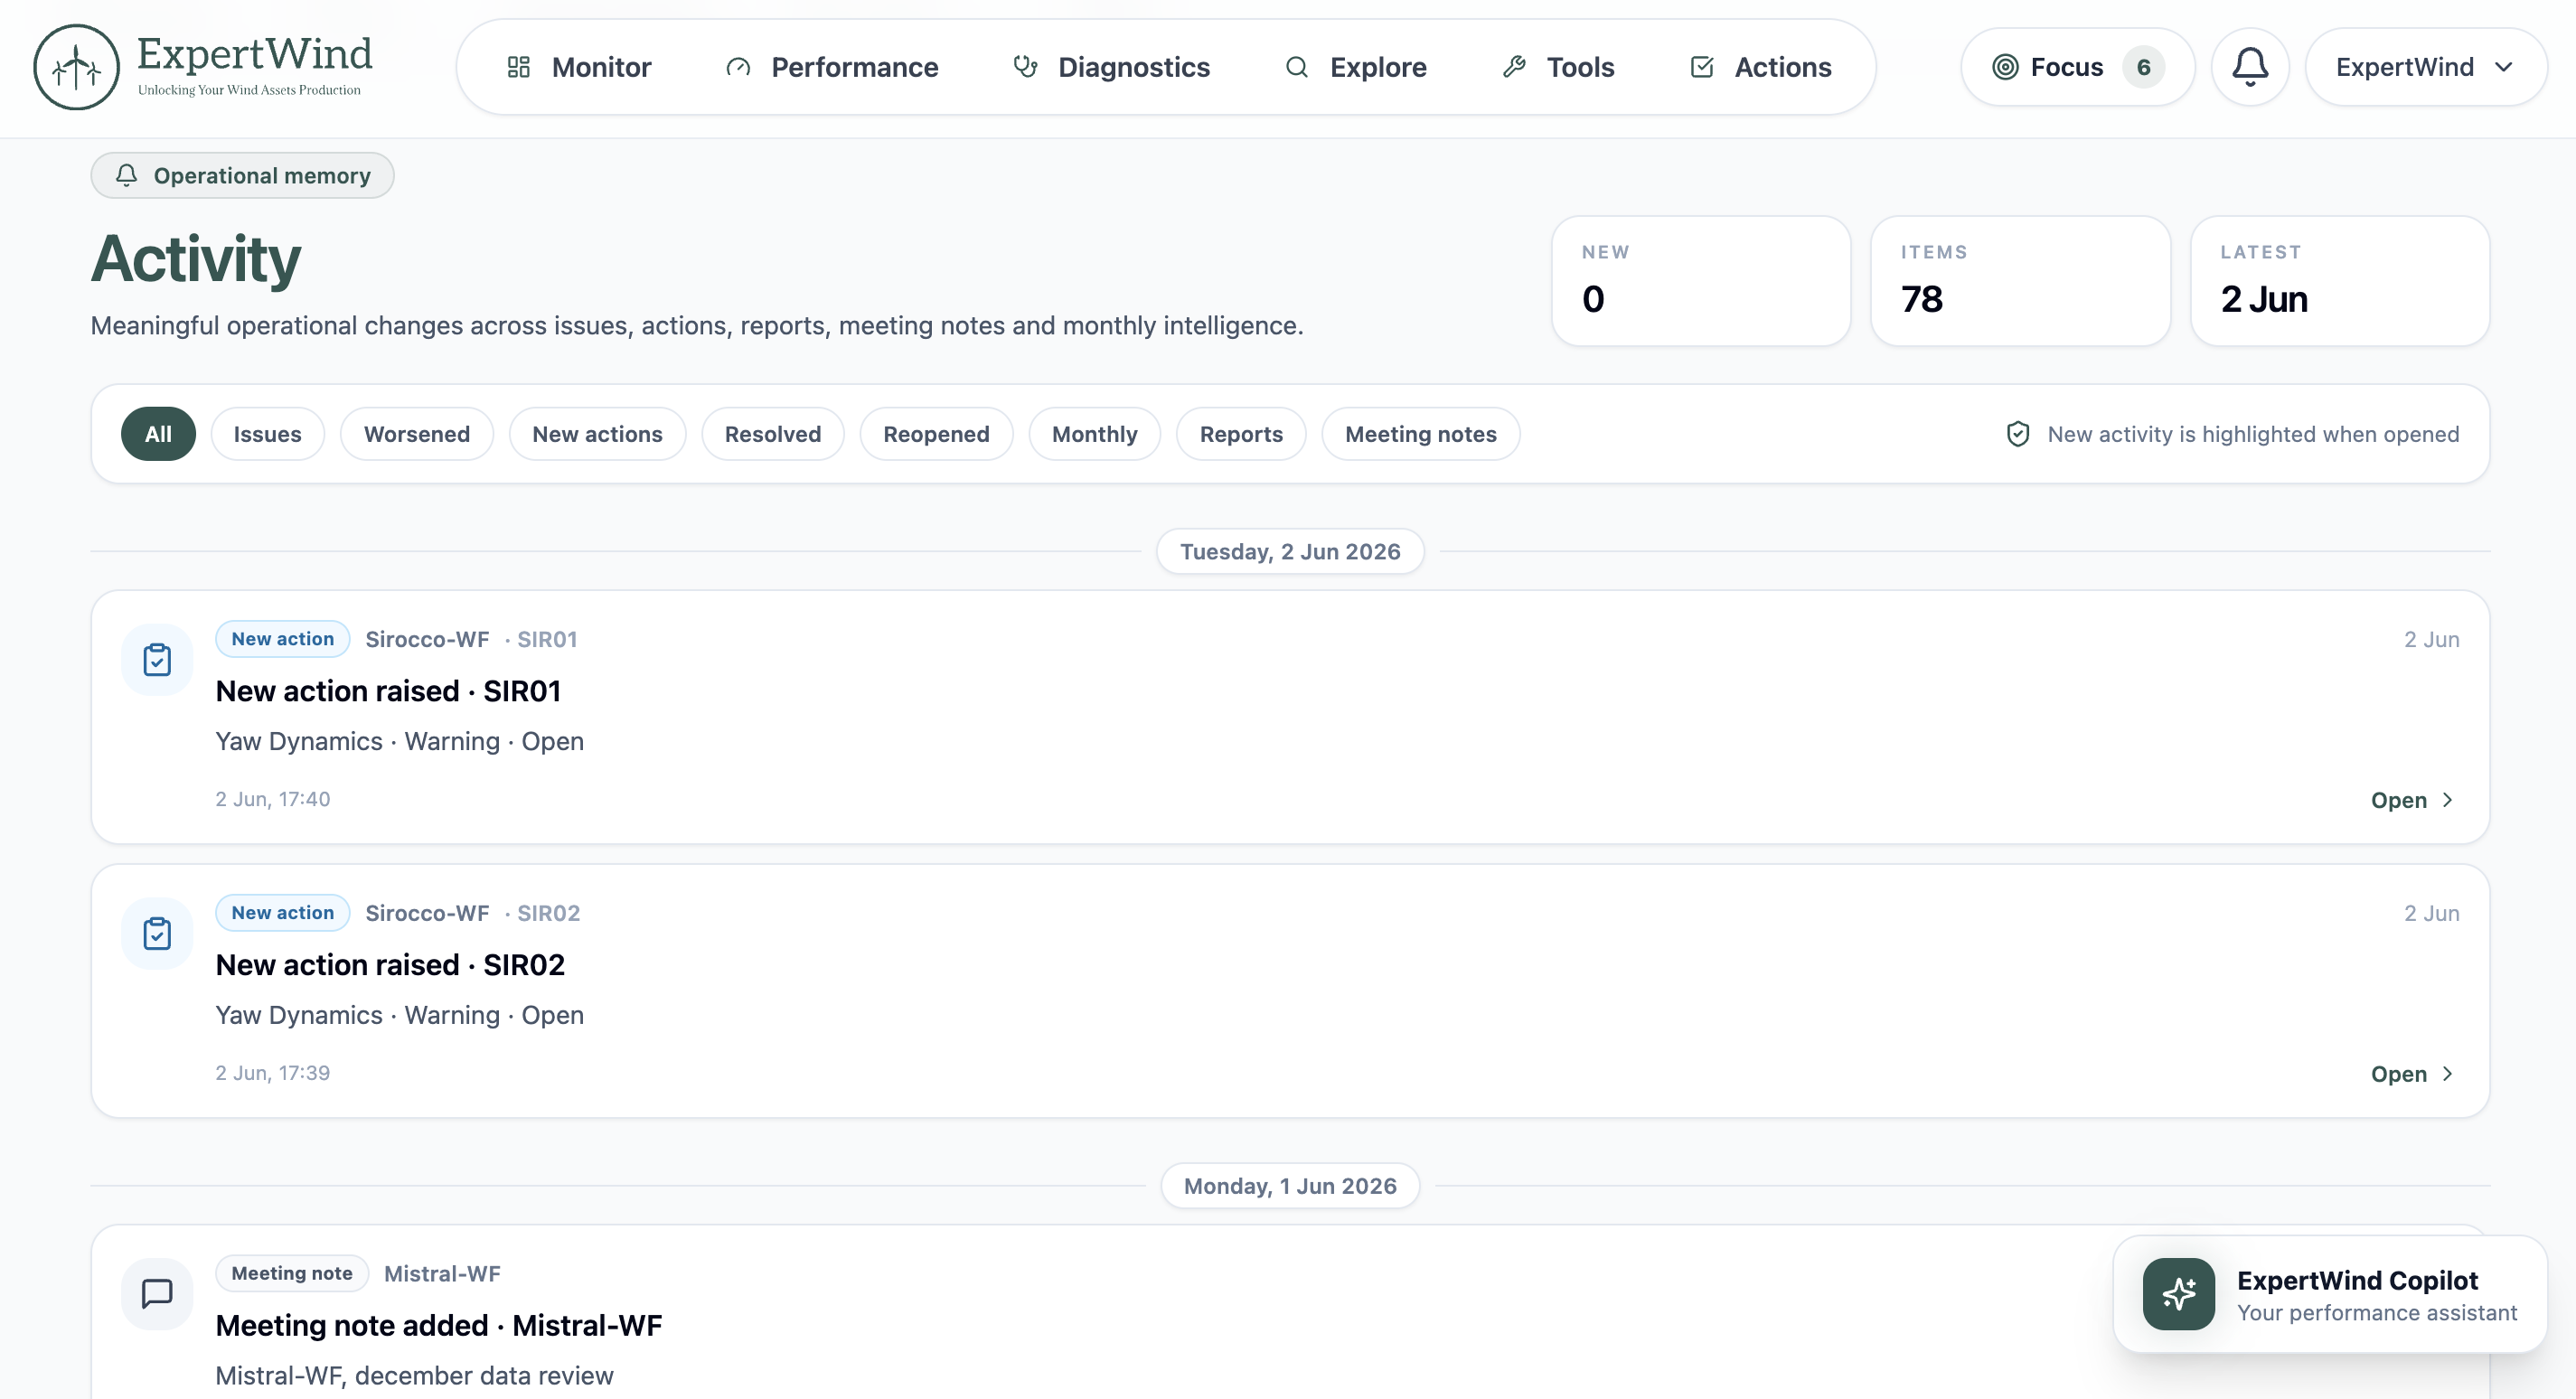The height and width of the screenshot is (1399, 2576).
Task: Toggle the Worsened filter chip
Action: click(417, 434)
